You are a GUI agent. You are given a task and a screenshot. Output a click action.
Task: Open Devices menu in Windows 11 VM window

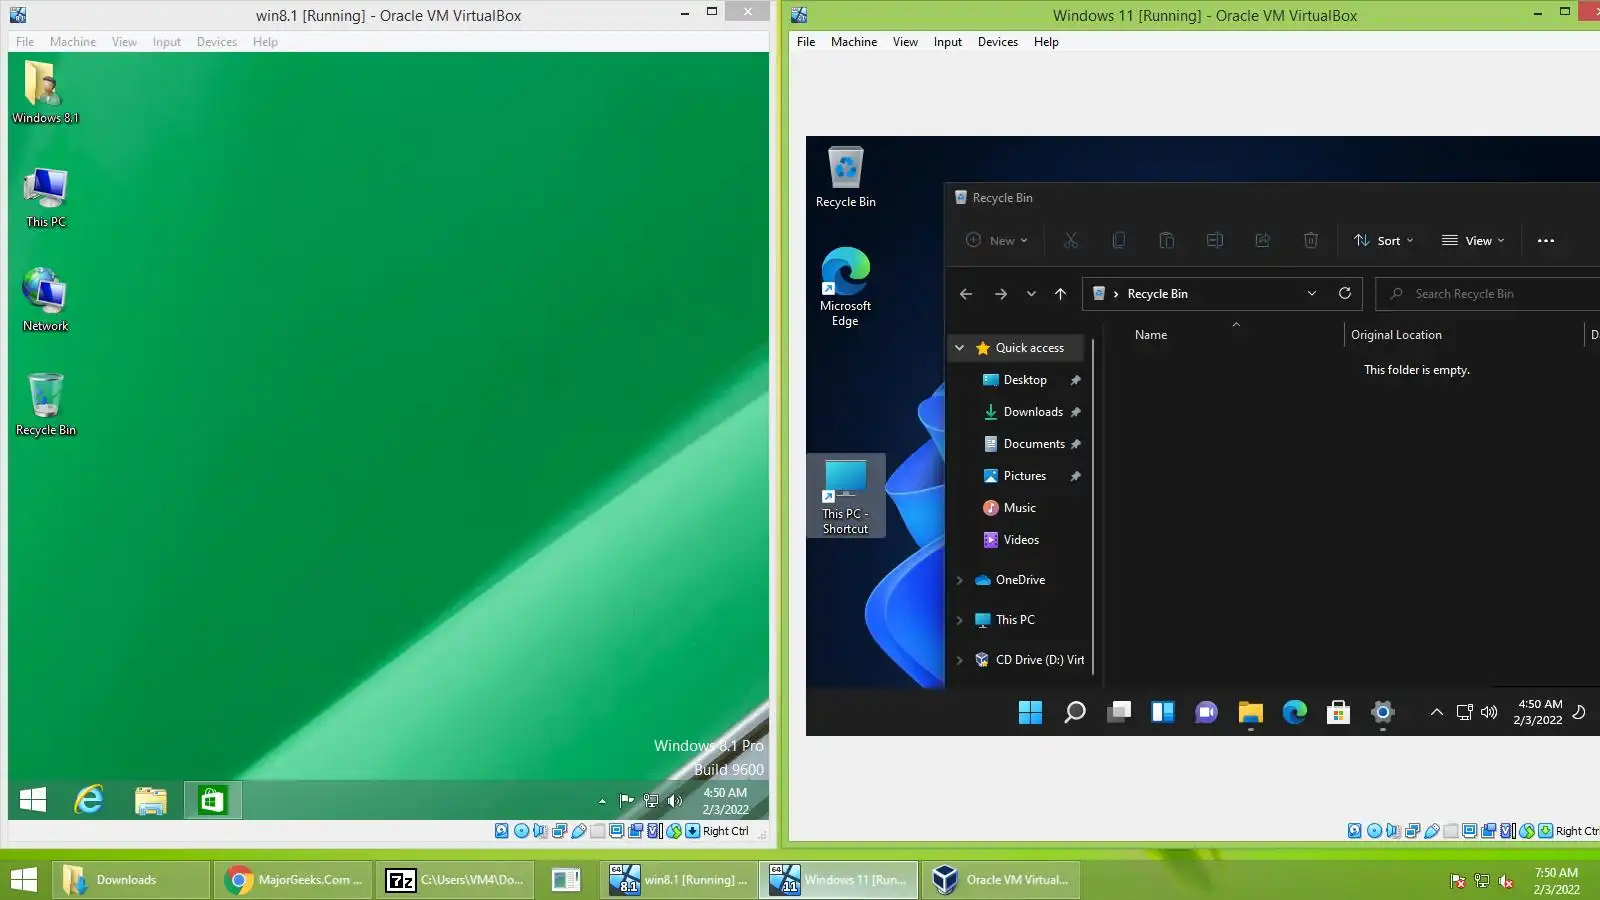(998, 42)
